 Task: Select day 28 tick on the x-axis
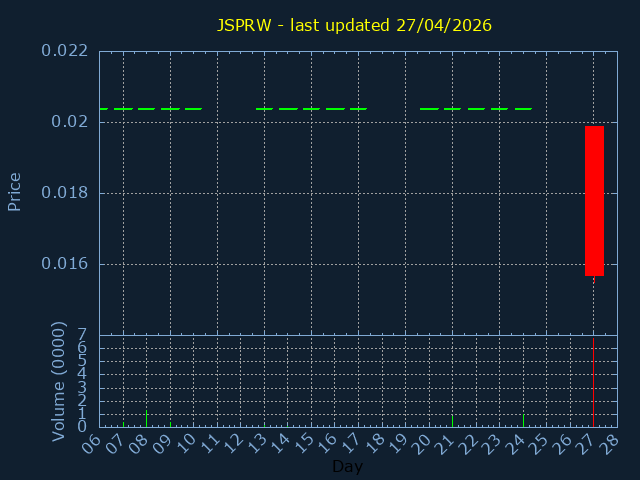[x=608, y=443]
